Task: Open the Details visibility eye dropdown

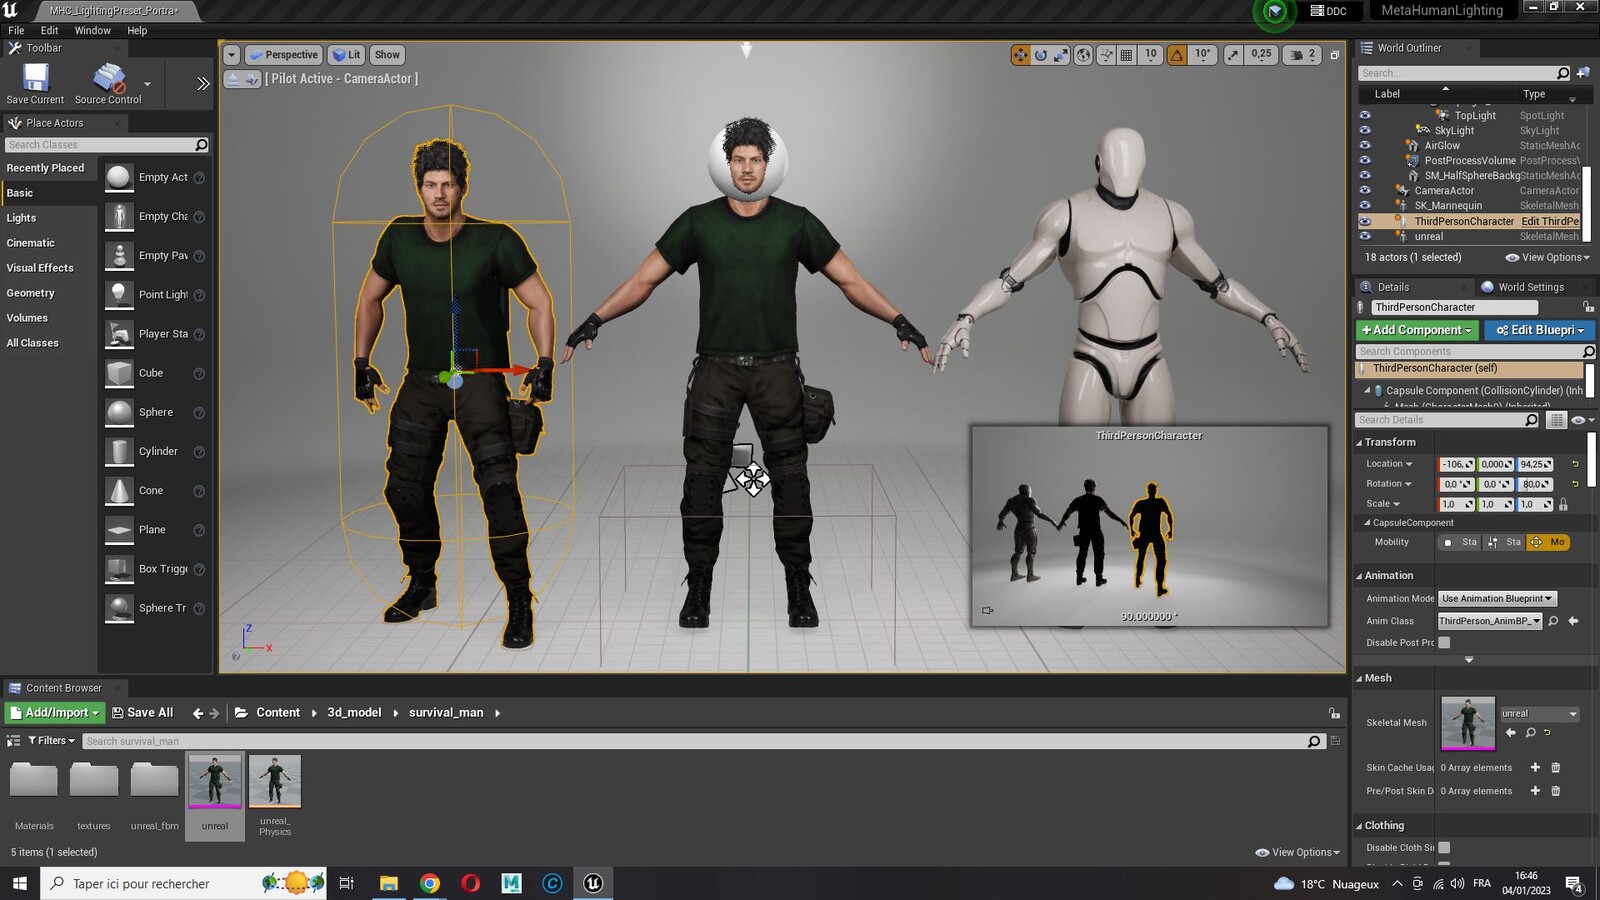Action: pos(1582,420)
